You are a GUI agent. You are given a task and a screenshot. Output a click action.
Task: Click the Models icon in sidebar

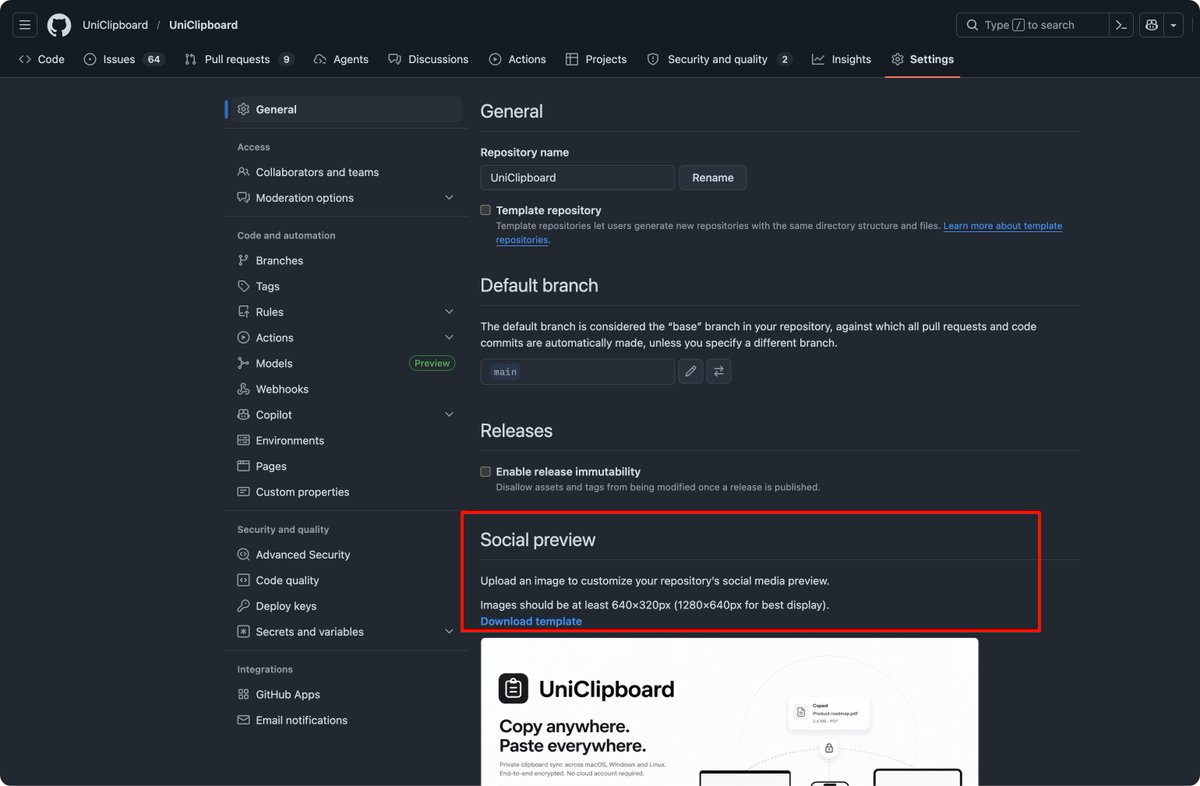pos(243,364)
